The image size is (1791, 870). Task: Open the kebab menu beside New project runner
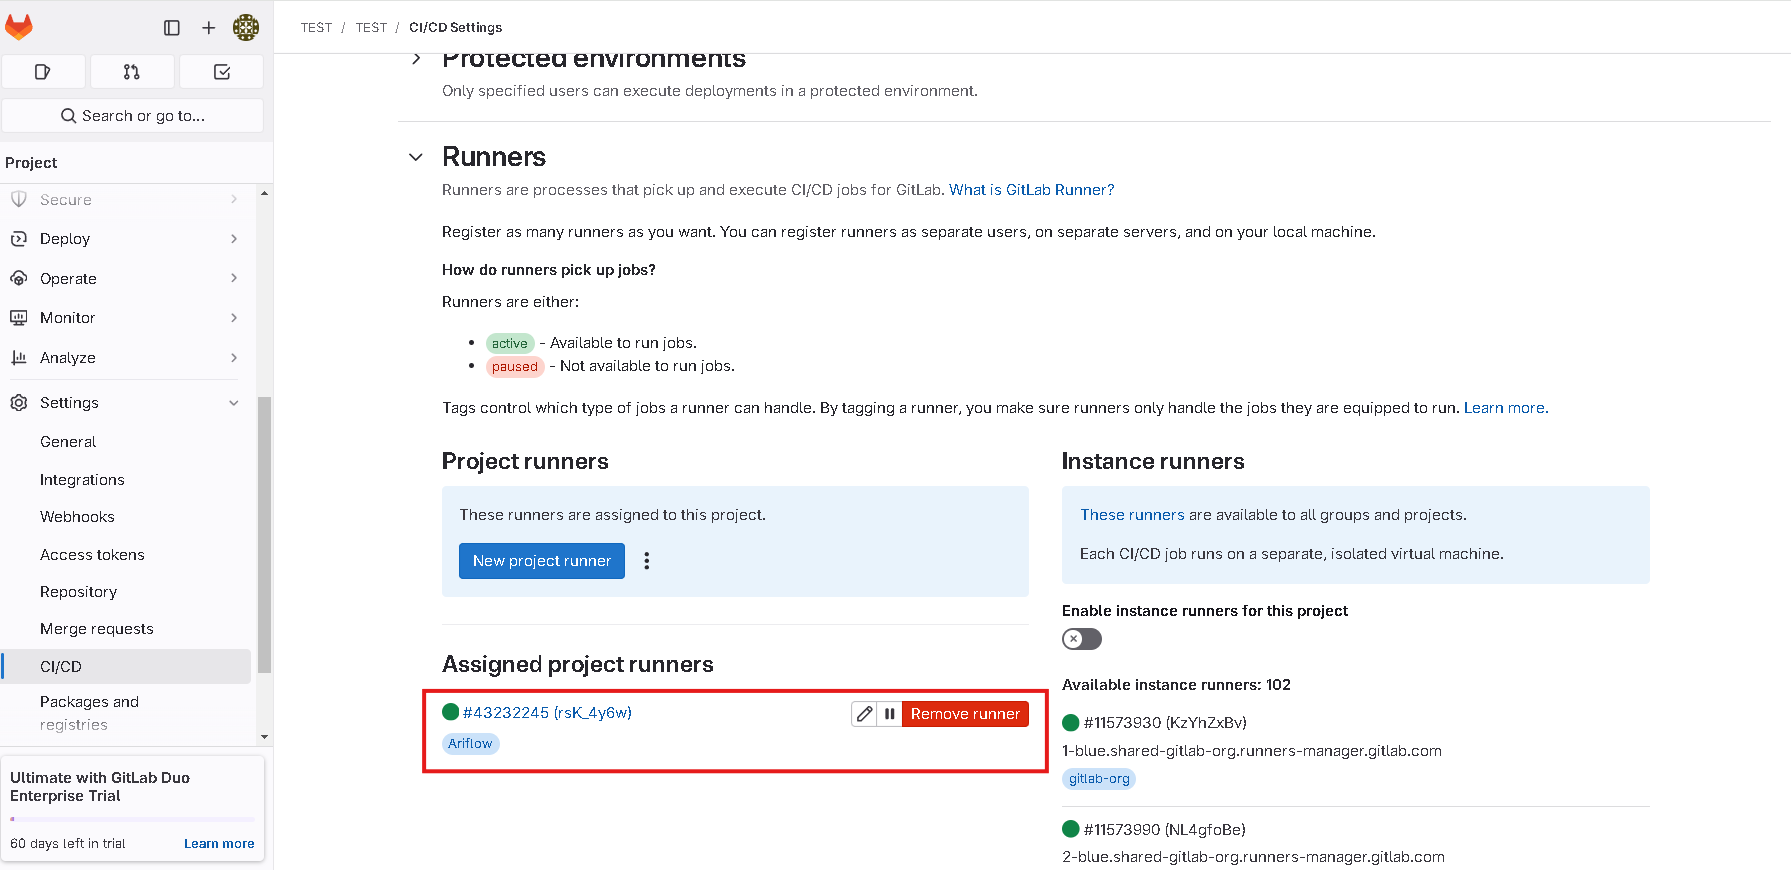point(647,561)
